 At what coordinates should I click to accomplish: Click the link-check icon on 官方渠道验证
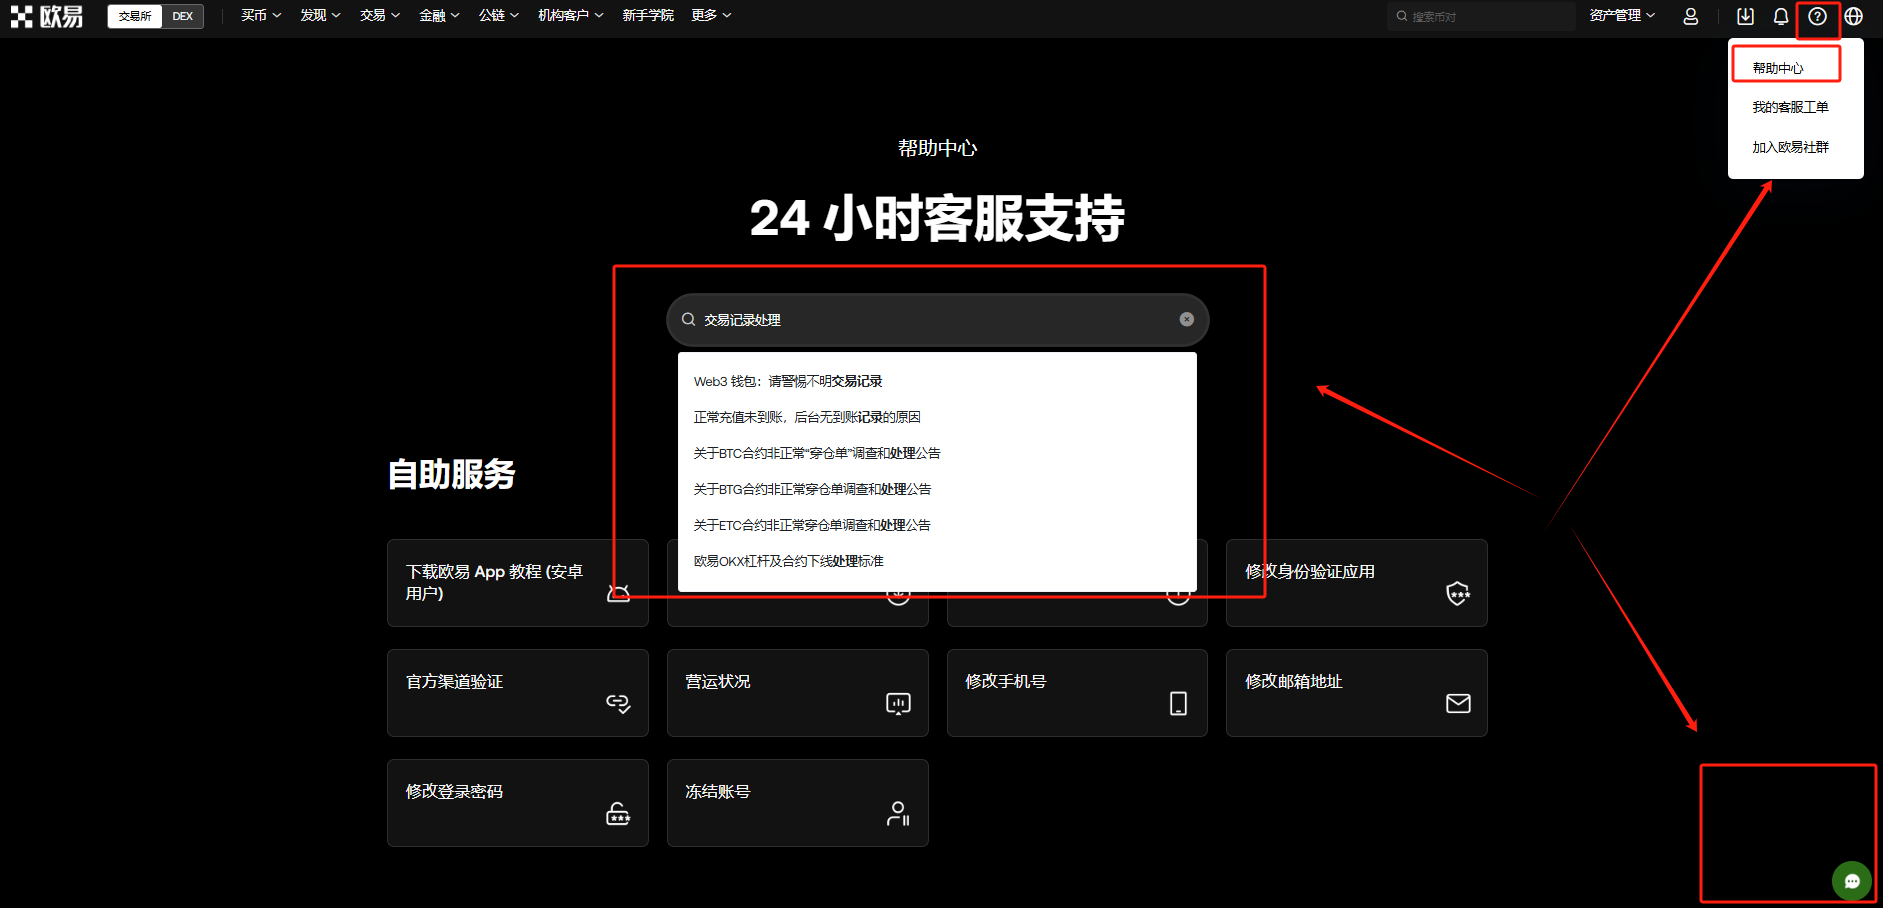[x=618, y=703]
